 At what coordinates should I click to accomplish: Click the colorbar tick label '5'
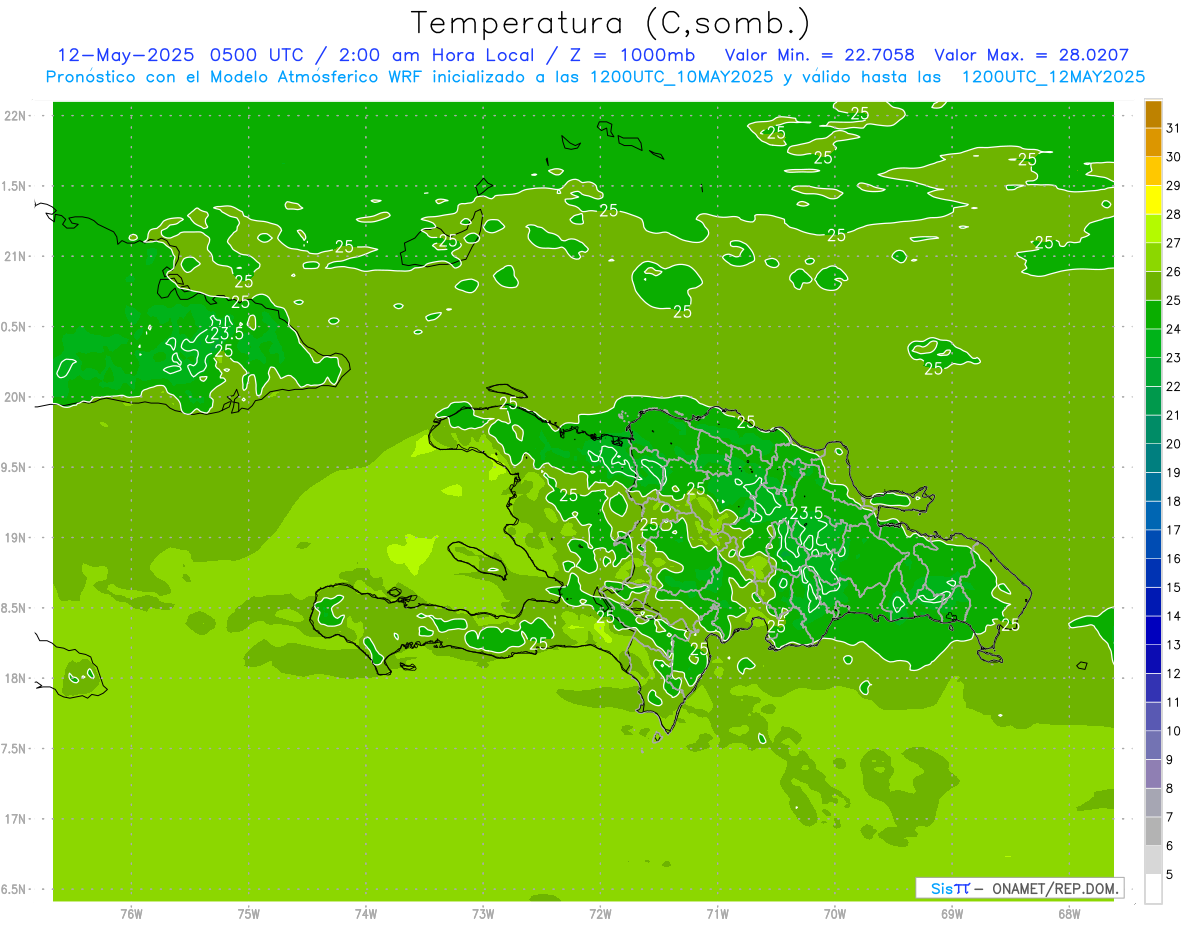[1170, 875]
